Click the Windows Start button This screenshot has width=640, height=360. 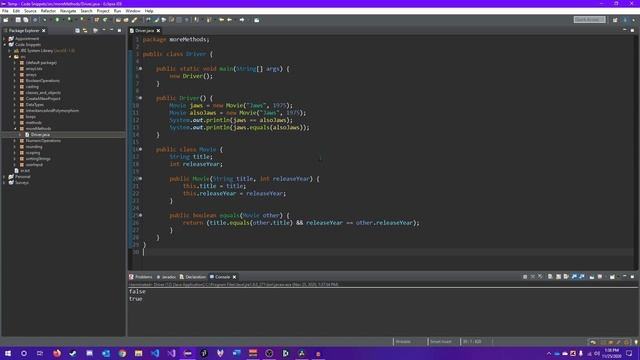click(8, 353)
